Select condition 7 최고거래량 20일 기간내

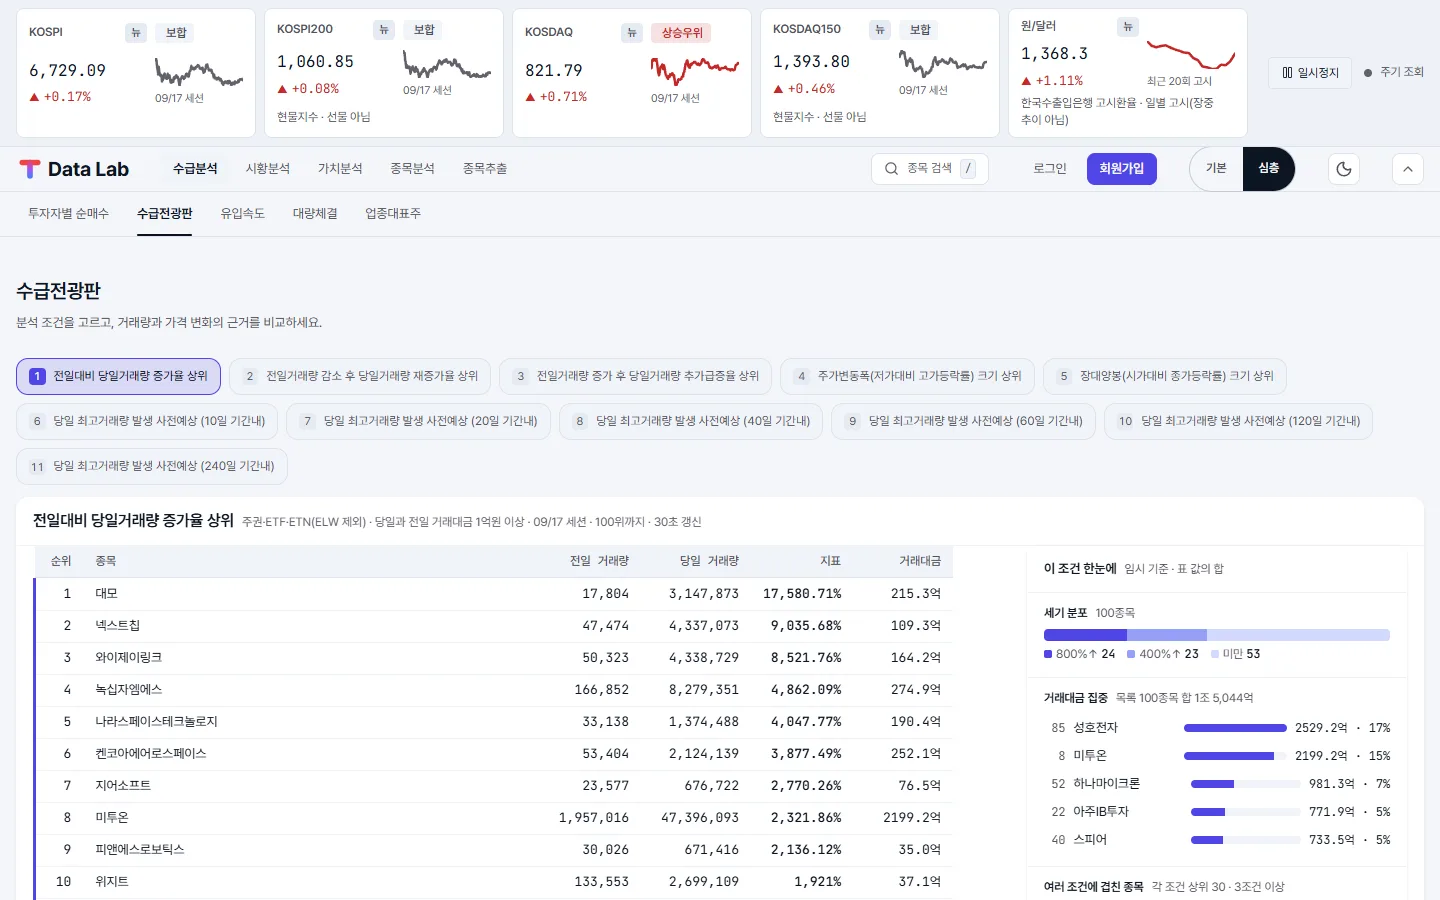point(418,421)
